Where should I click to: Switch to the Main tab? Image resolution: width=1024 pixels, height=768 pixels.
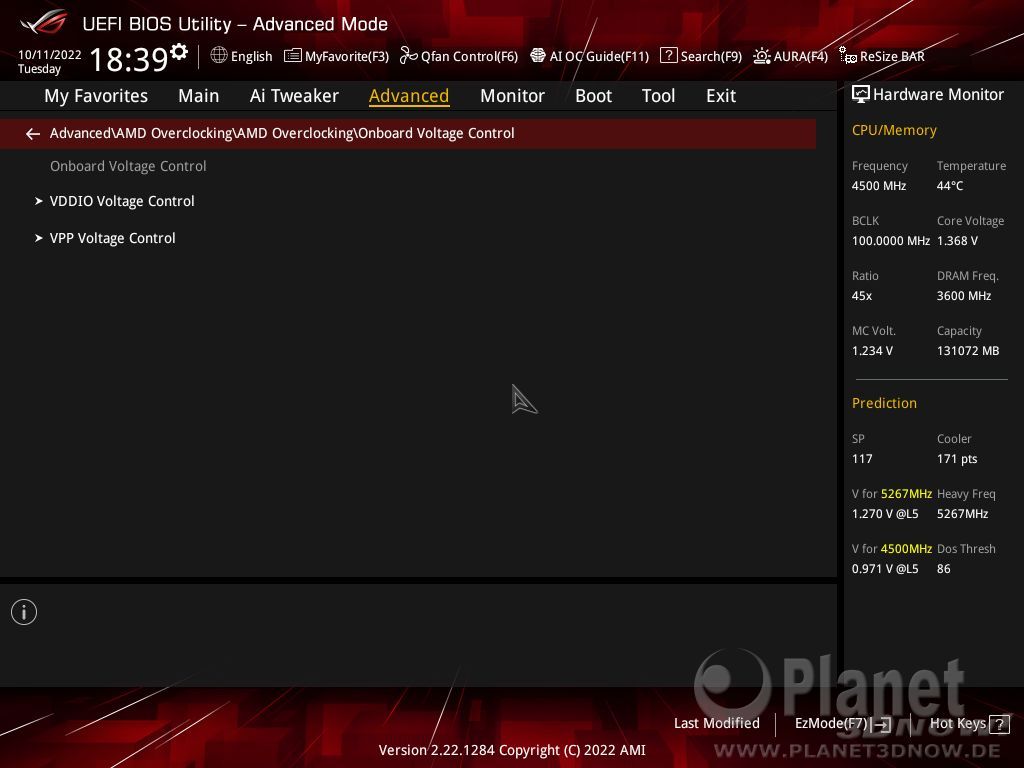coord(199,96)
